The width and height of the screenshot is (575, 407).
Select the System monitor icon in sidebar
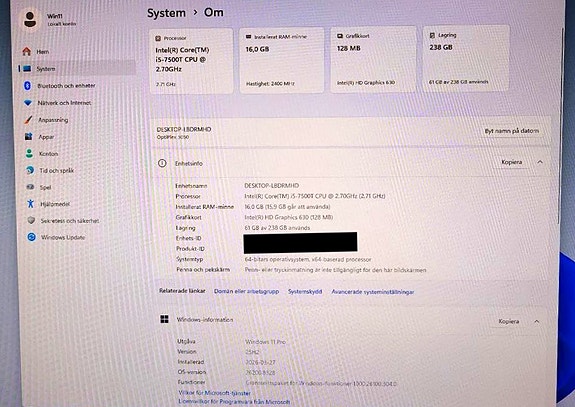(x=27, y=69)
